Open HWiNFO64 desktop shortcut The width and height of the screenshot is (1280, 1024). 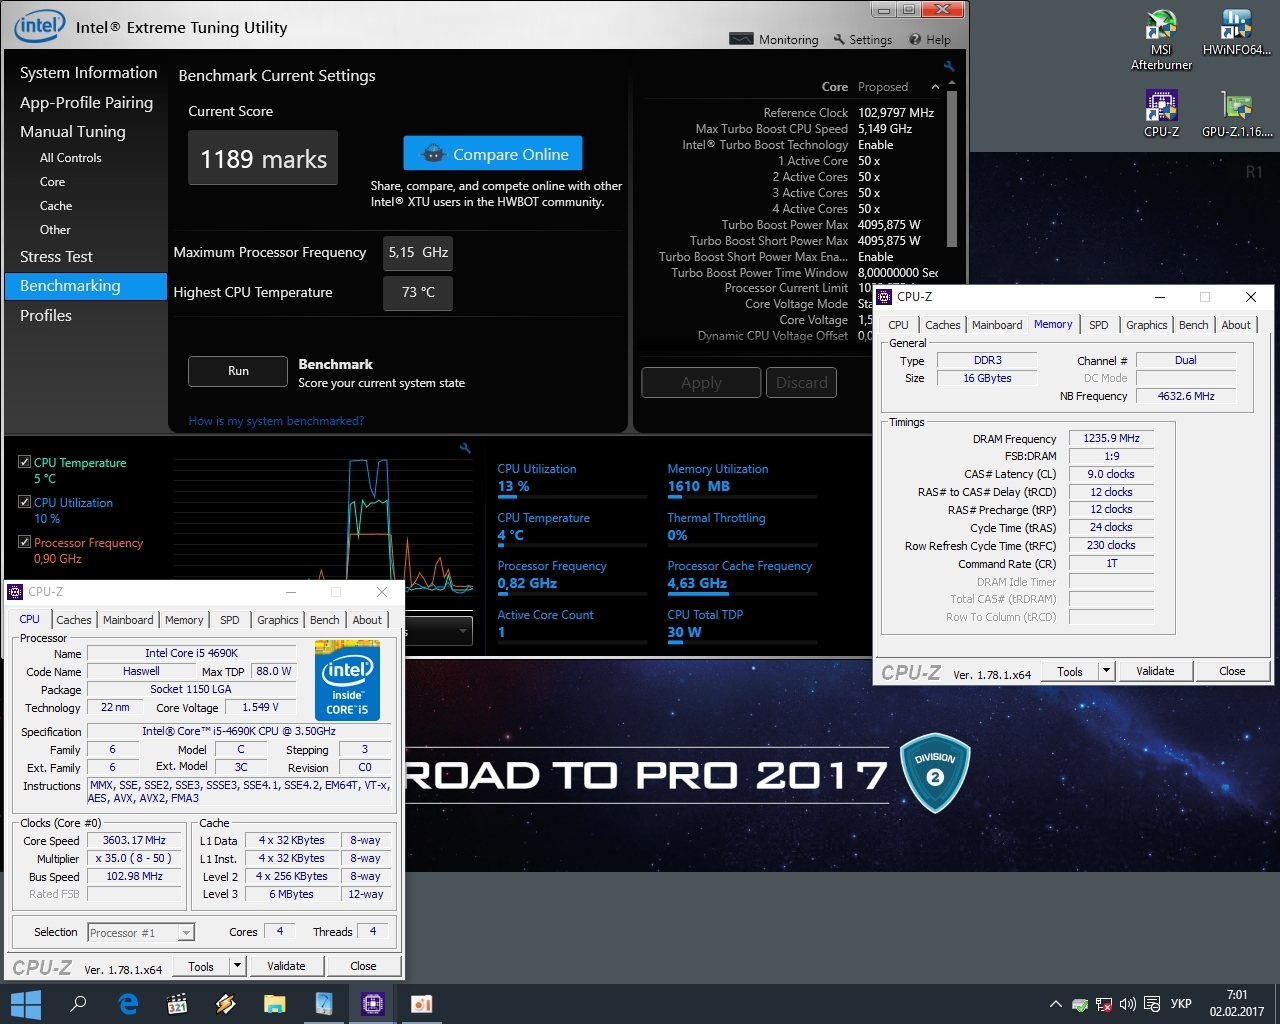1236,33
